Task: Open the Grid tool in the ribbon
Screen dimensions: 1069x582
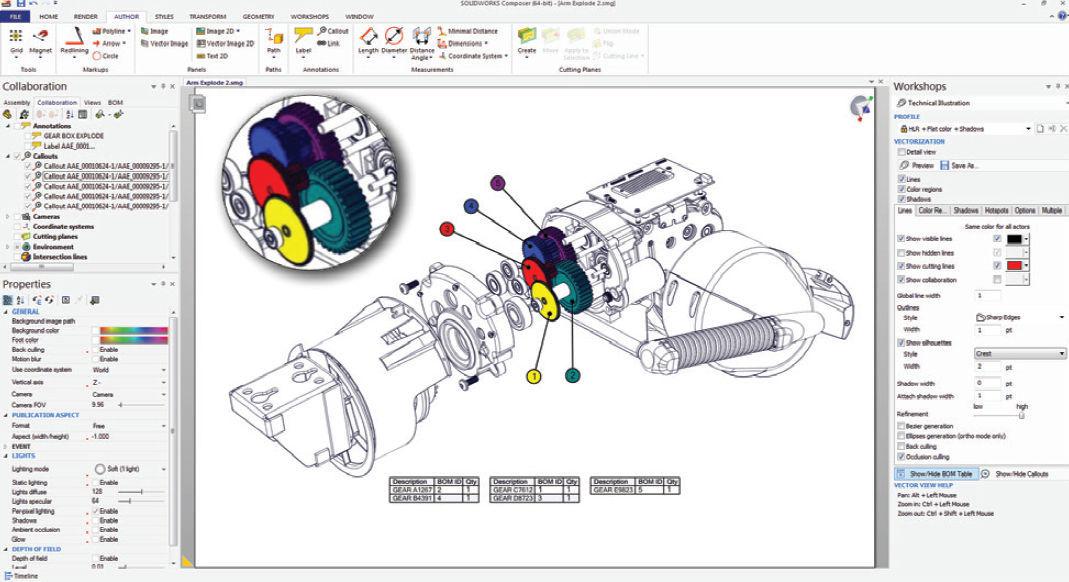Action: coord(15,40)
